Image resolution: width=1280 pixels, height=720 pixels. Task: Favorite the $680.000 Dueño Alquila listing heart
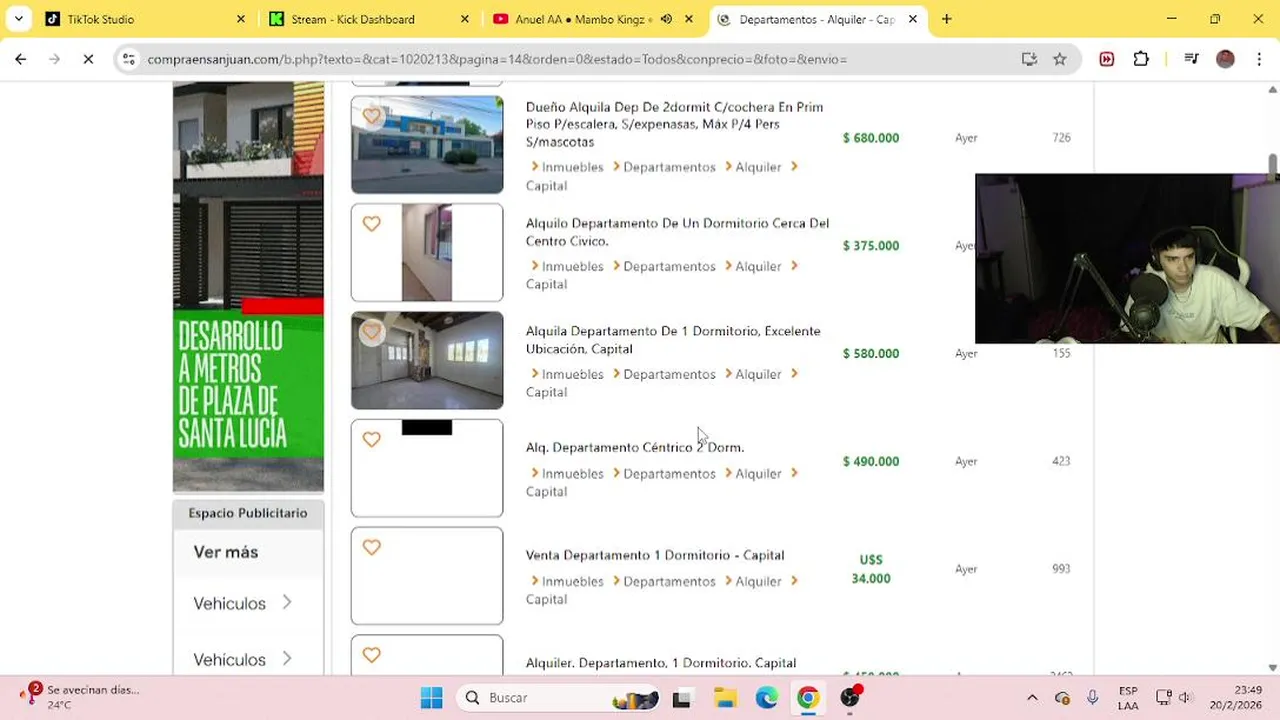click(371, 116)
